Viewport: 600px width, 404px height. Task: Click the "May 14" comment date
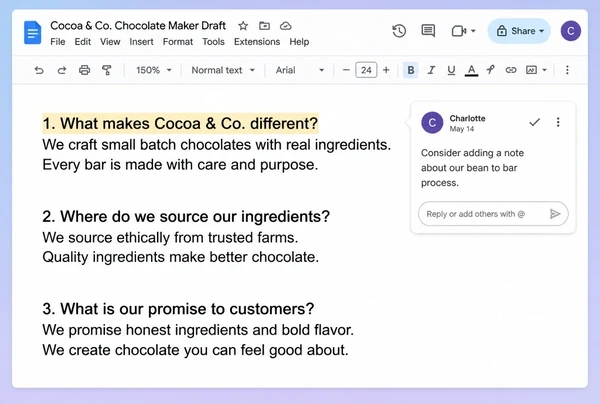[x=462, y=129]
